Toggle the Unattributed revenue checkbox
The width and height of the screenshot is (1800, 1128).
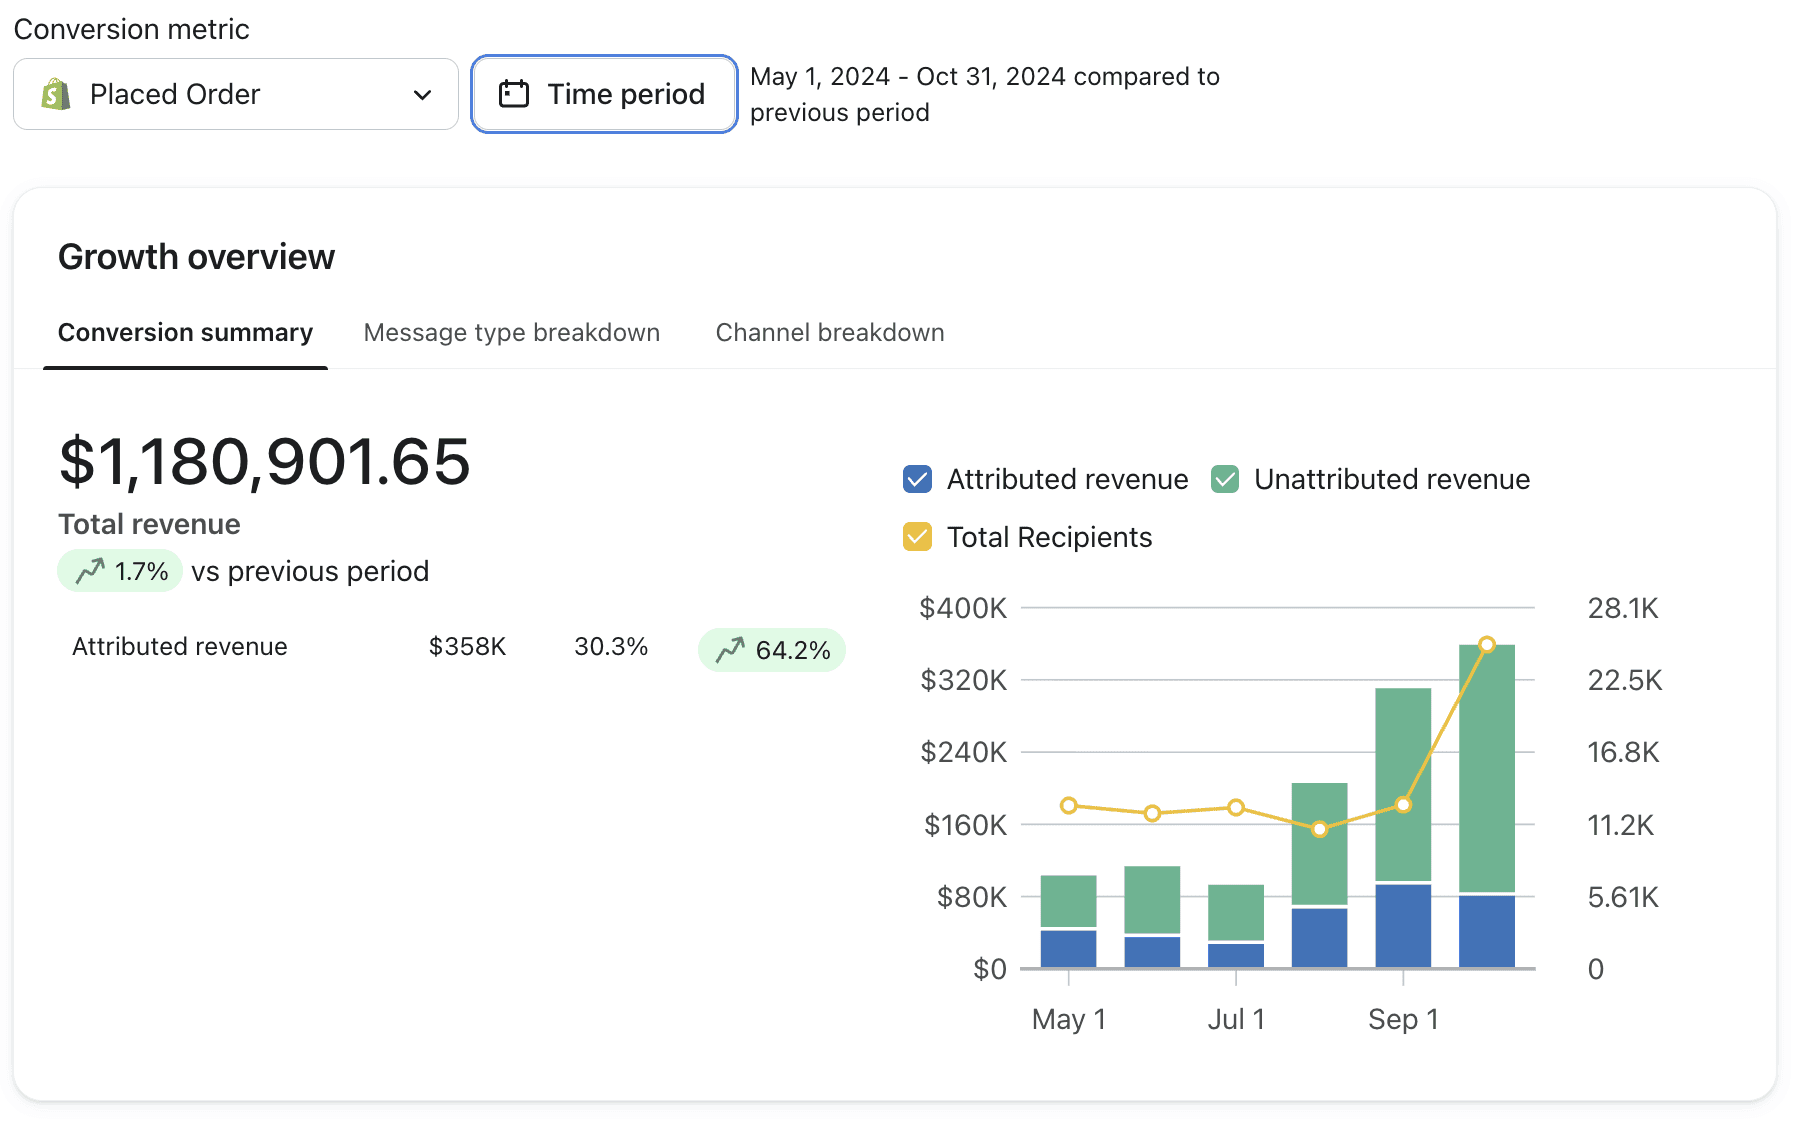click(x=1225, y=480)
